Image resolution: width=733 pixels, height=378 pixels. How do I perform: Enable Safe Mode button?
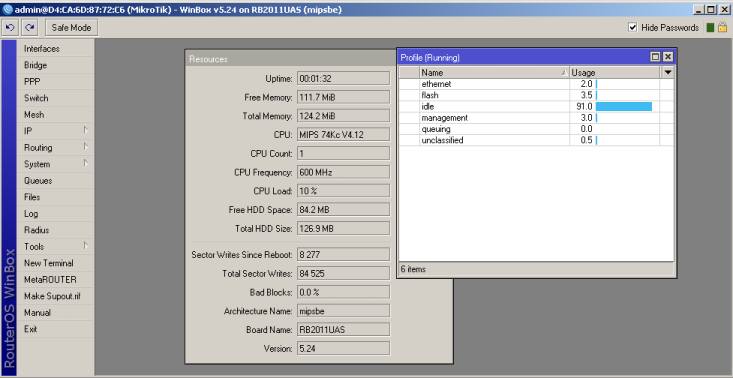[72, 28]
